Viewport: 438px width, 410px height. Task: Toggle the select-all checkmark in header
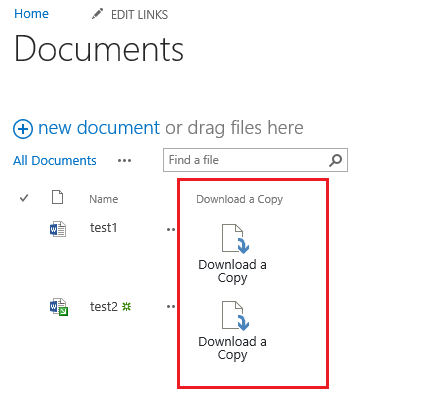point(24,198)
